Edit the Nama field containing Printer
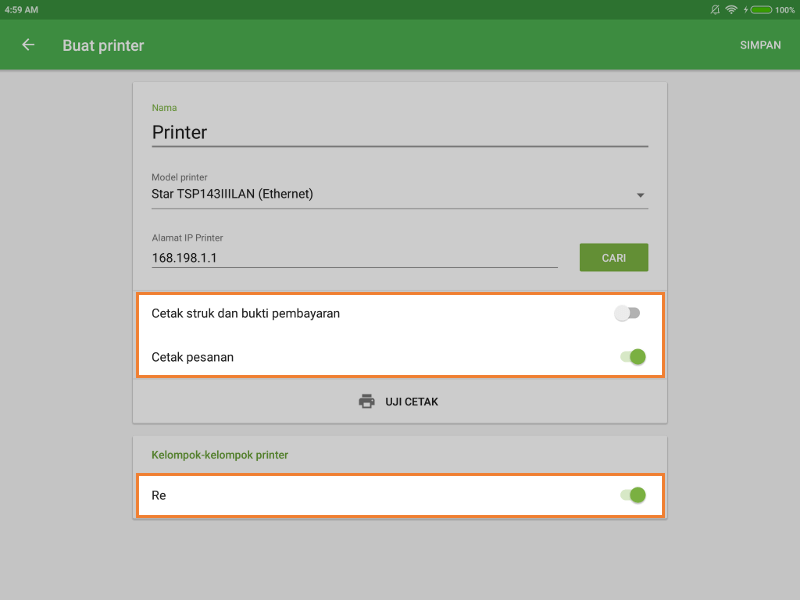This screenshot has height=600, width=800. pyautogui.click(x=399, y=133)
